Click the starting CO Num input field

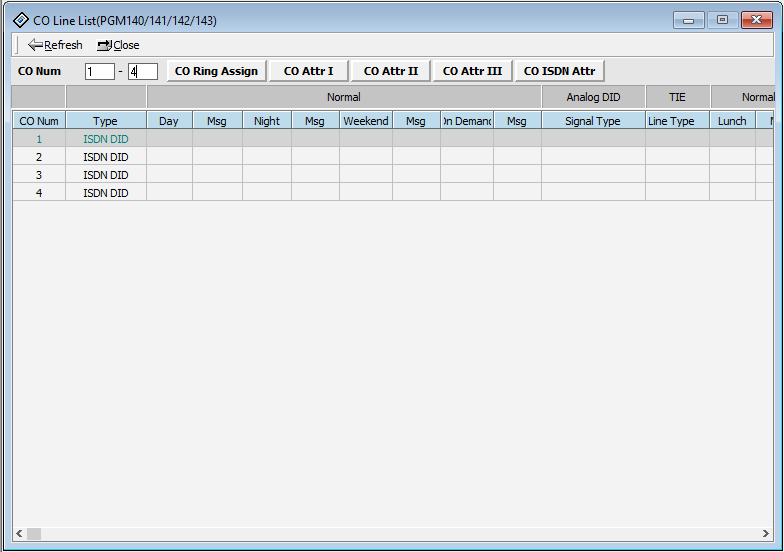point(99,72)
